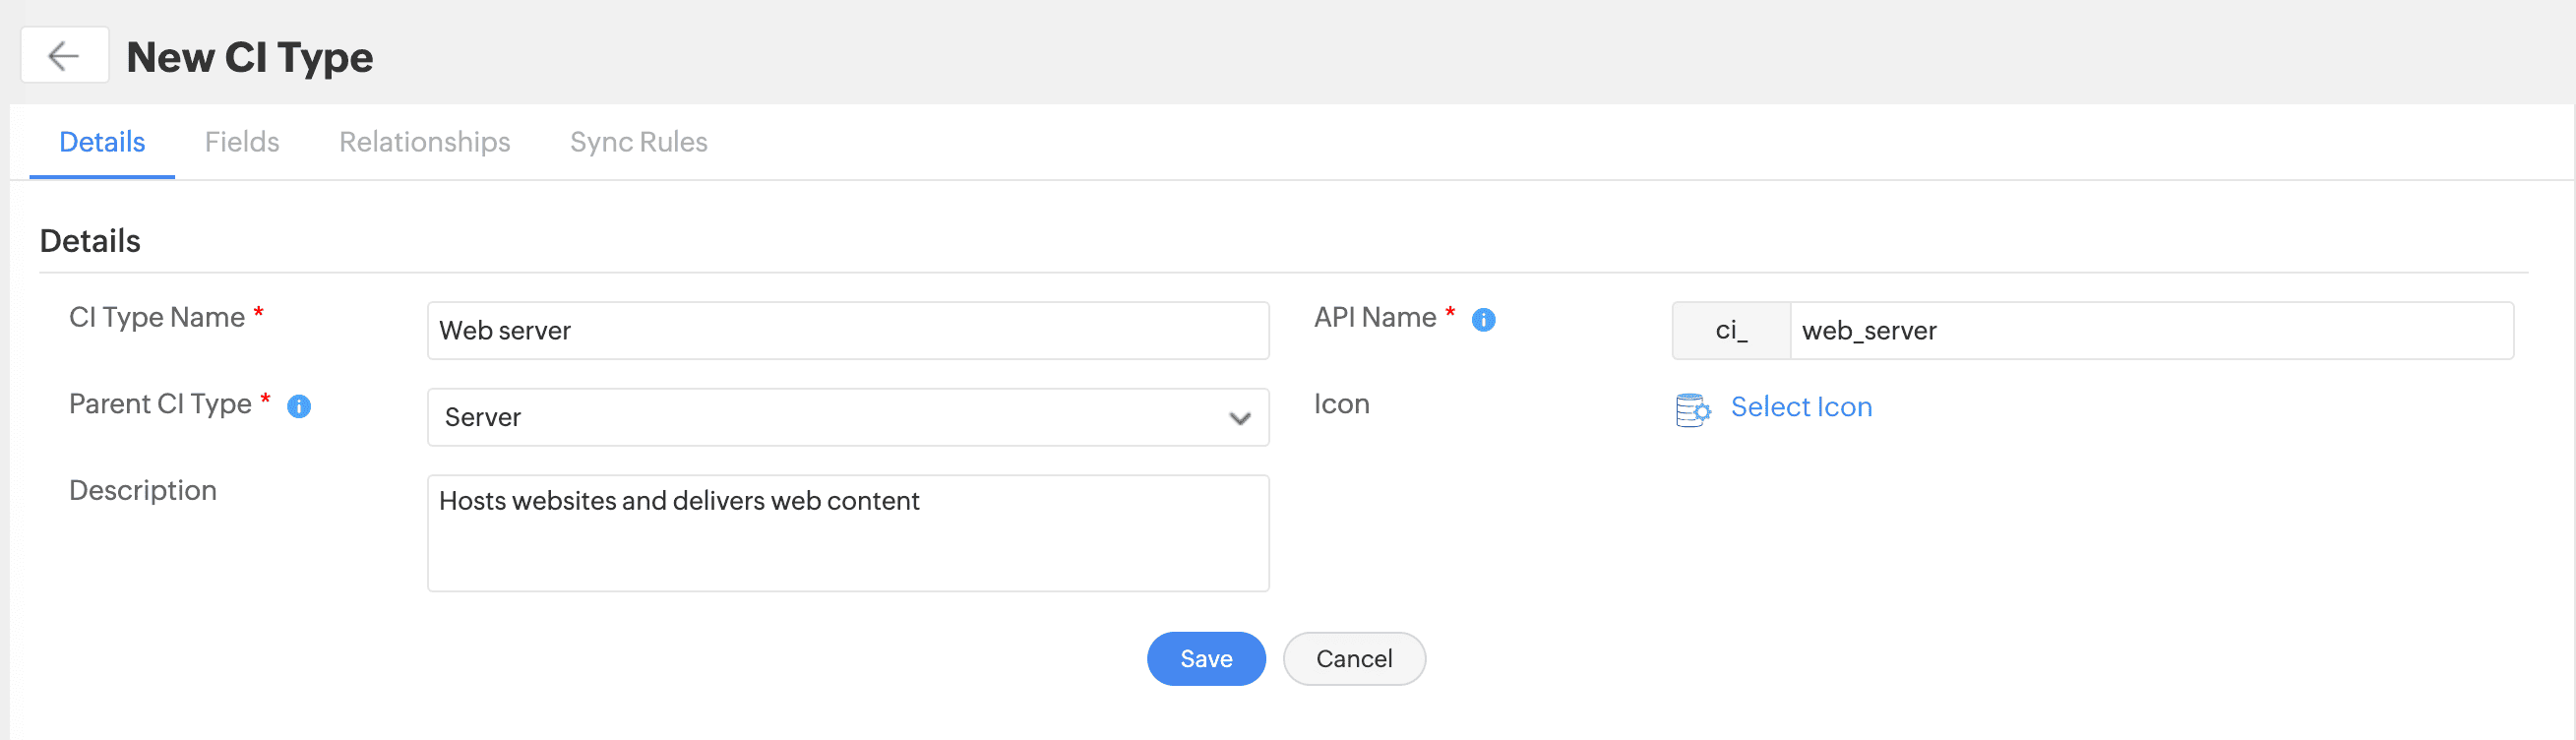This screenshot has height=740, width=2576.
Task: Select the Details tab
Action: 102,142
